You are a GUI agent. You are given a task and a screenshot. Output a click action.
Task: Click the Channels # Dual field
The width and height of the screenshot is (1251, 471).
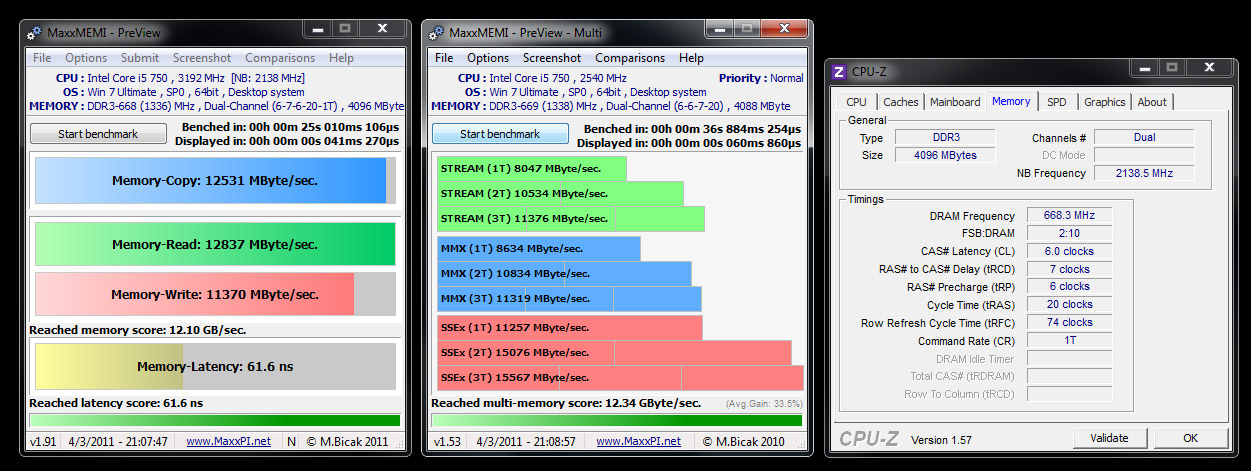pos(1146,137)
